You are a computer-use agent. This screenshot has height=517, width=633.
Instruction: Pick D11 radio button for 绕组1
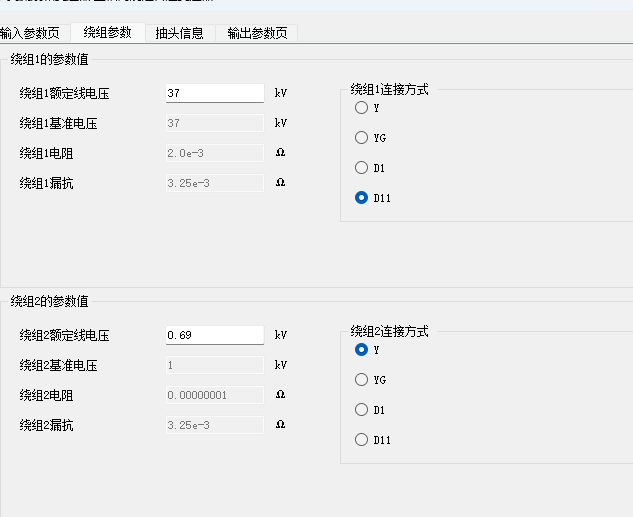pyautogui.click(x=362, y=198)
